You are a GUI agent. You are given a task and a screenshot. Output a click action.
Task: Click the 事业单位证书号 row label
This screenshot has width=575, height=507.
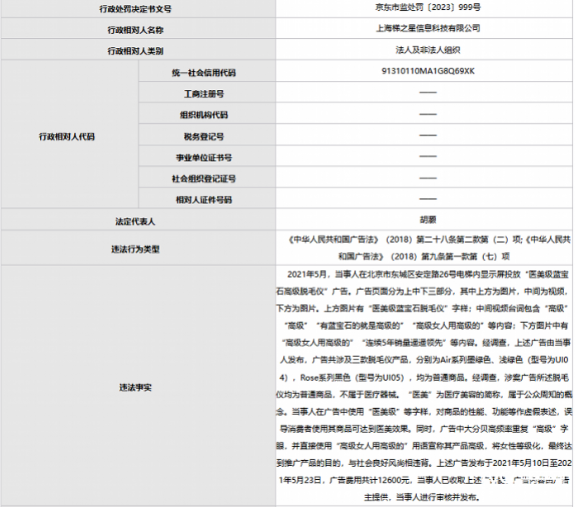[x=204, y=158]
